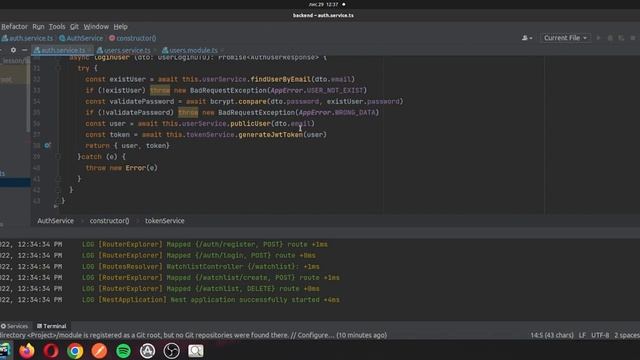Open the software updater 'A' icon in taskbar
640x360 pixels.
click(x=147, y=351)
